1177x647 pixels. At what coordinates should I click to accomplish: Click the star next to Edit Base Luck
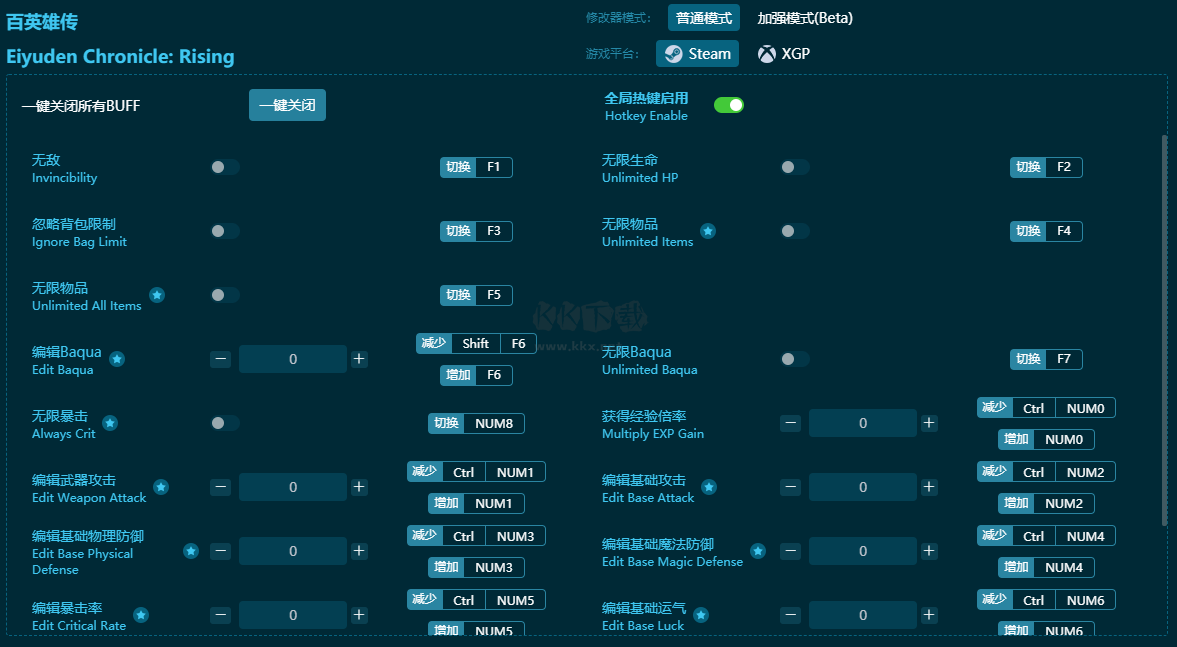tap(701, 615)
